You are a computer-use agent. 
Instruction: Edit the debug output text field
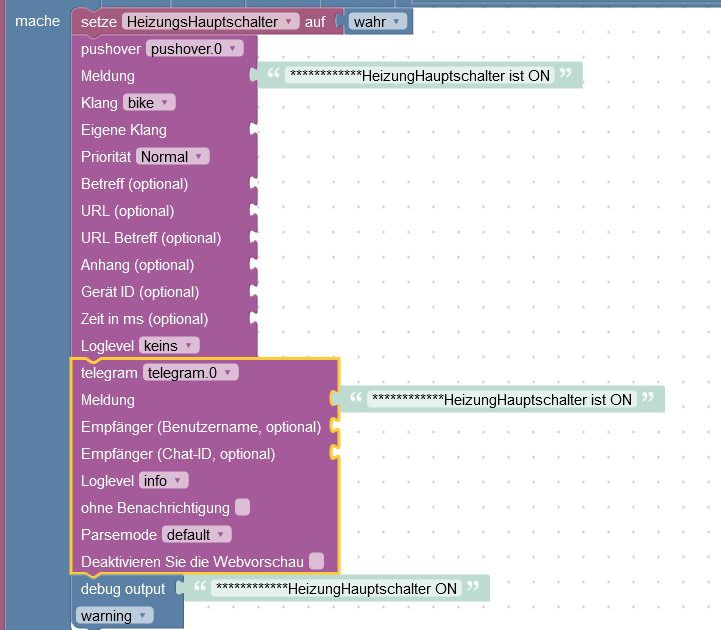point(336,589)
